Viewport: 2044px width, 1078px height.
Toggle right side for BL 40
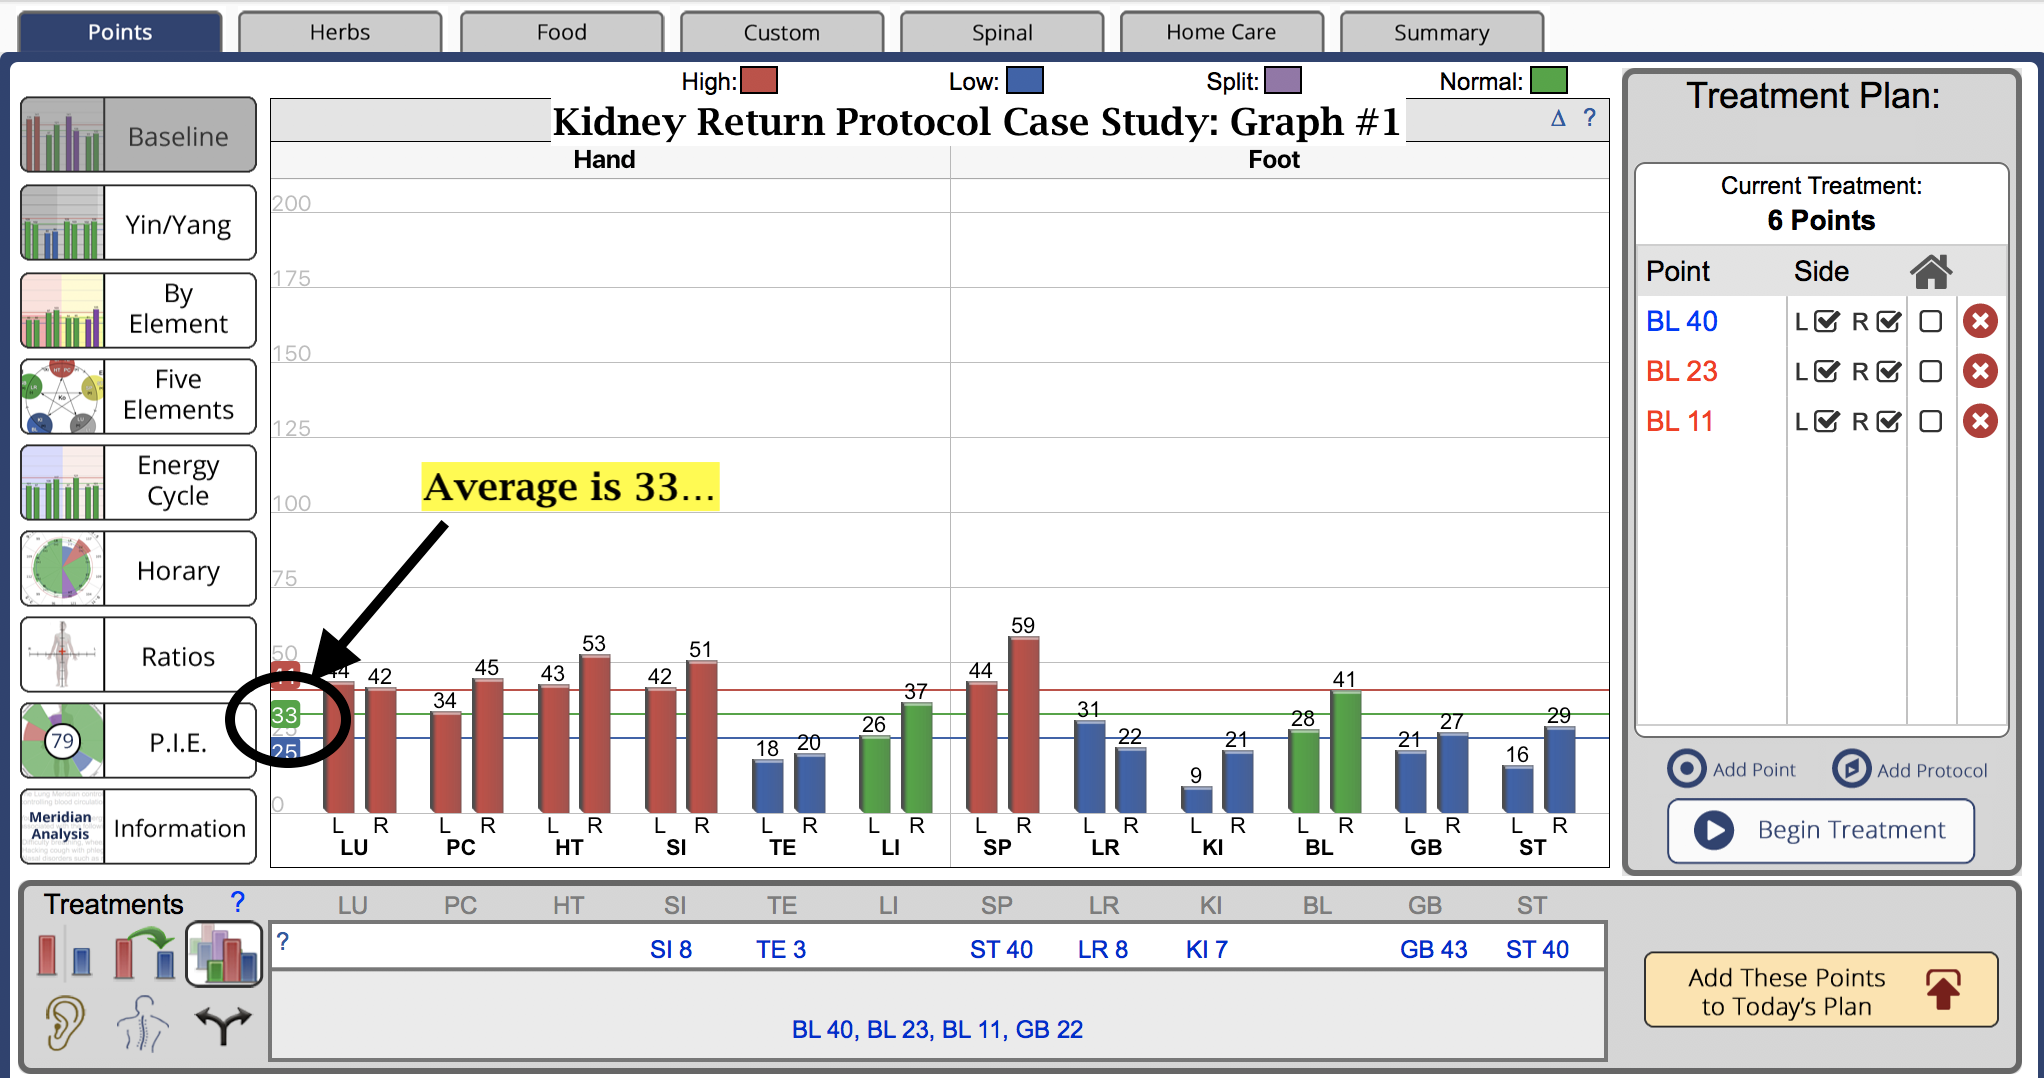(1889, 321)
